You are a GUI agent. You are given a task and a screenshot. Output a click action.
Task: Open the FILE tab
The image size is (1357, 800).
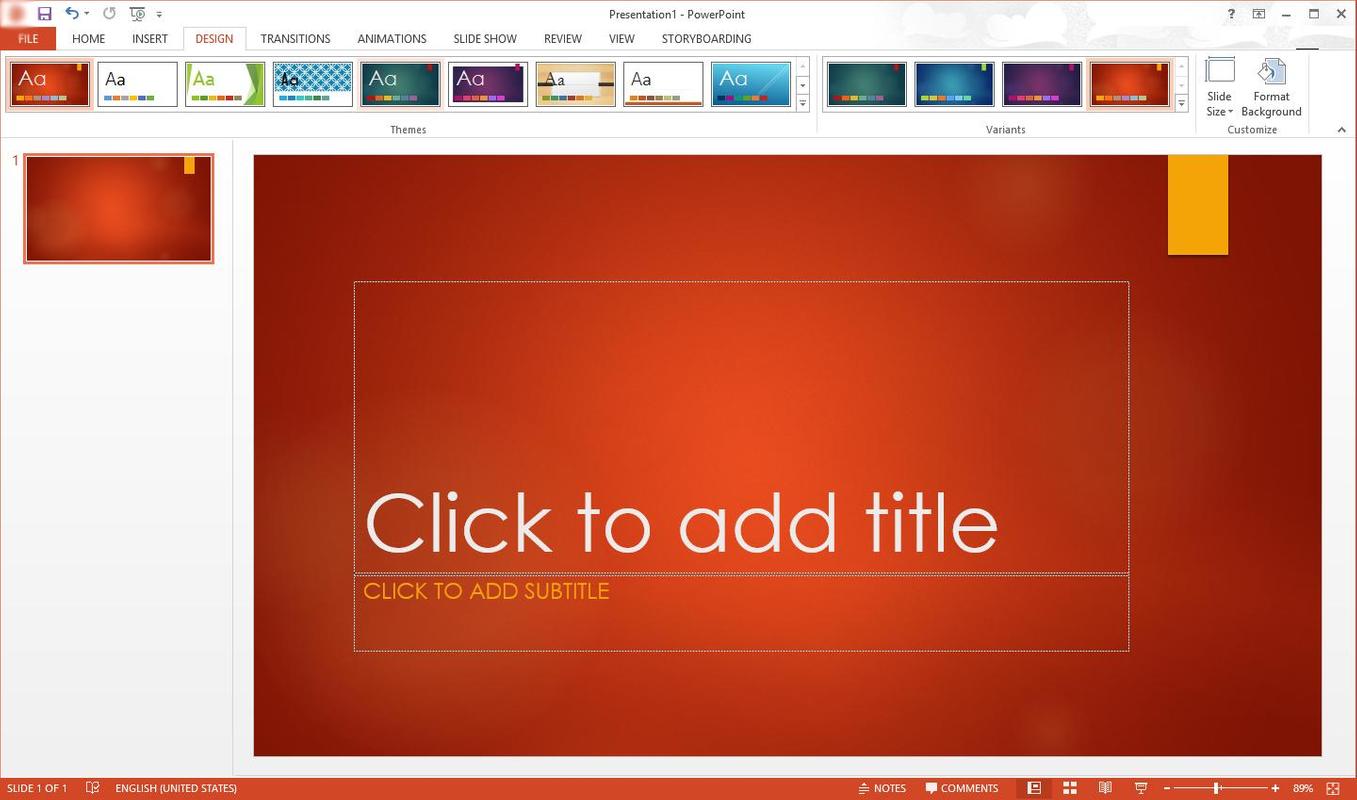point(28,39)
